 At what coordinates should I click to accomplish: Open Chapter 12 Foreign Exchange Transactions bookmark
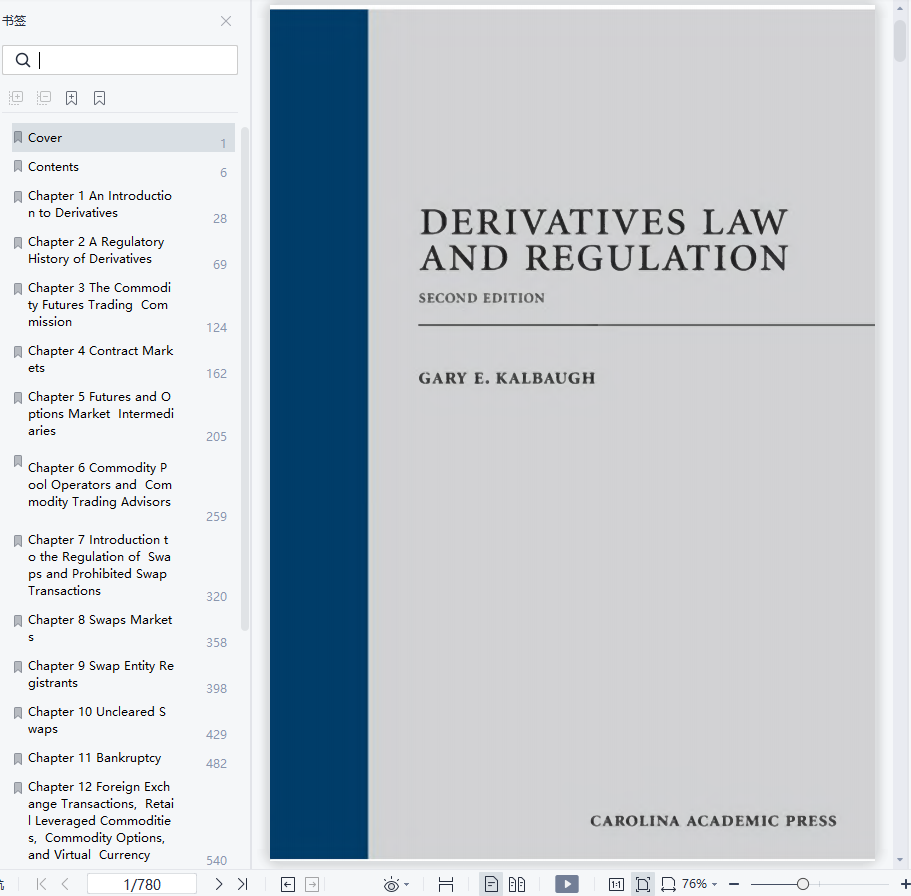123,821
